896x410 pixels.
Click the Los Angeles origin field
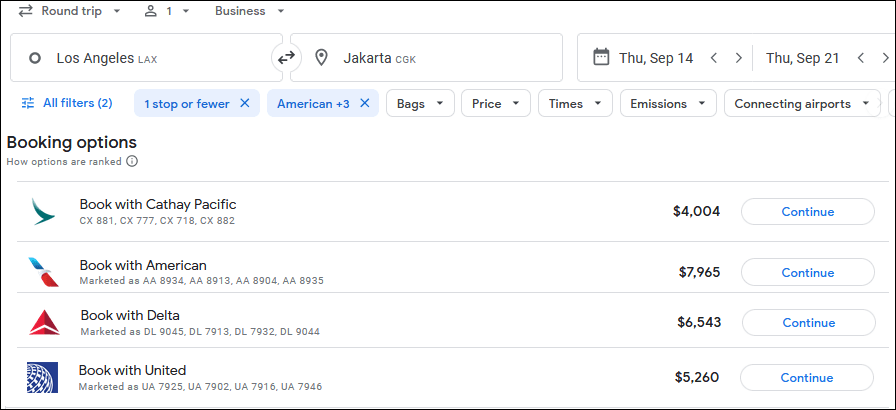[x=146, y=58]
